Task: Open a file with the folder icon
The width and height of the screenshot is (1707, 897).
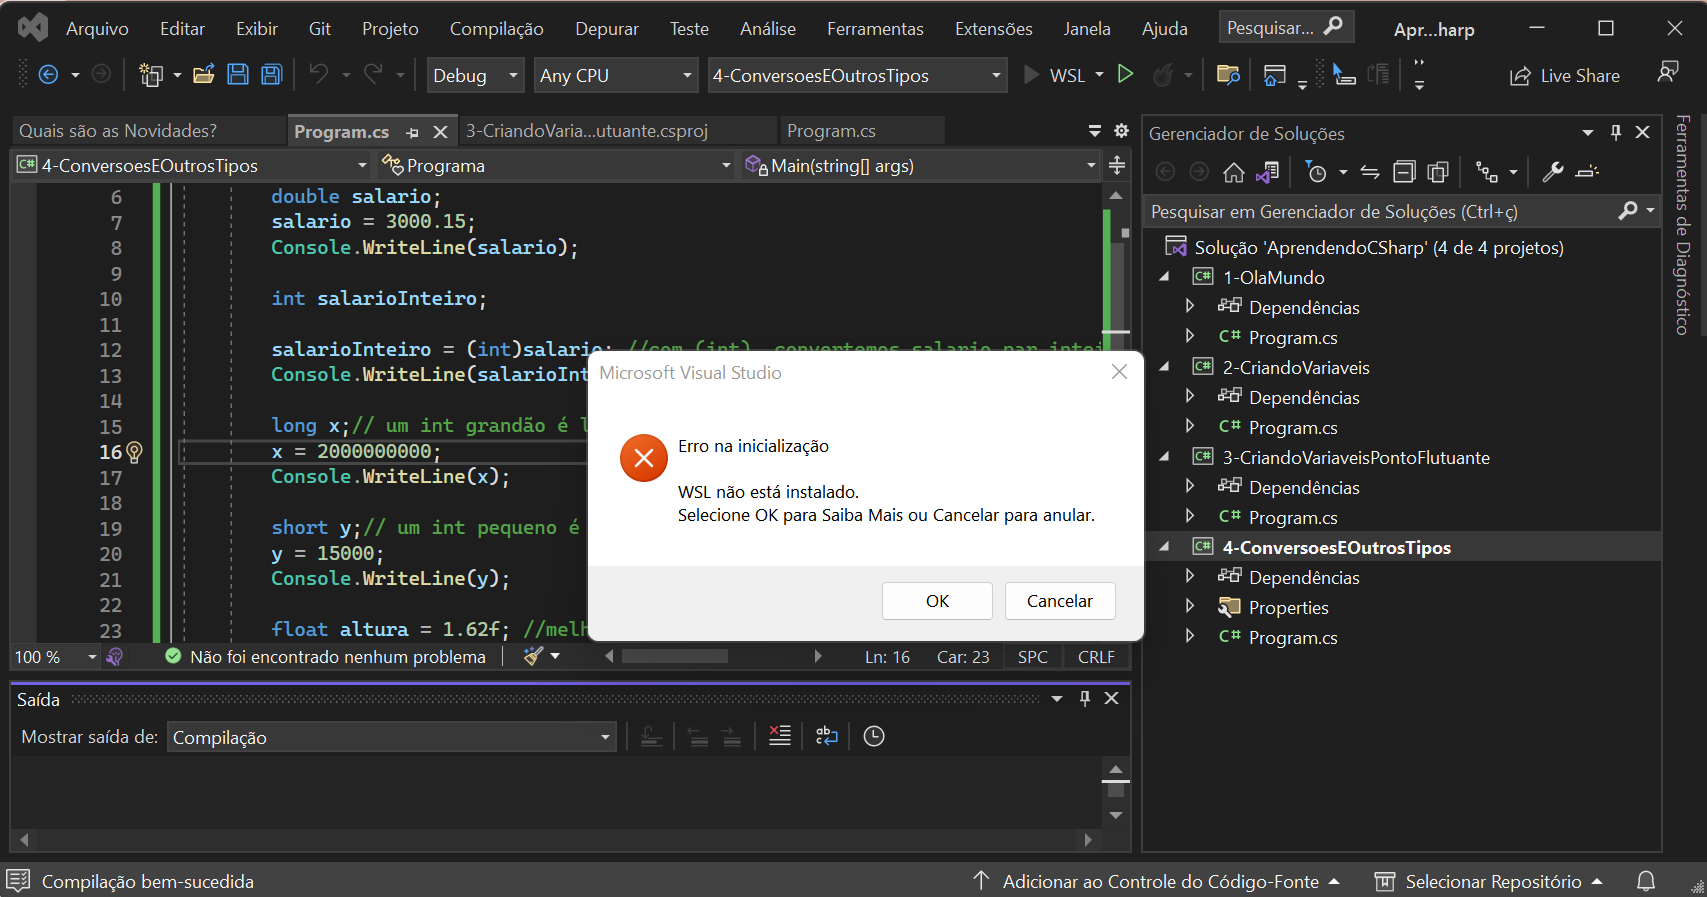Action: pos(204,75)
